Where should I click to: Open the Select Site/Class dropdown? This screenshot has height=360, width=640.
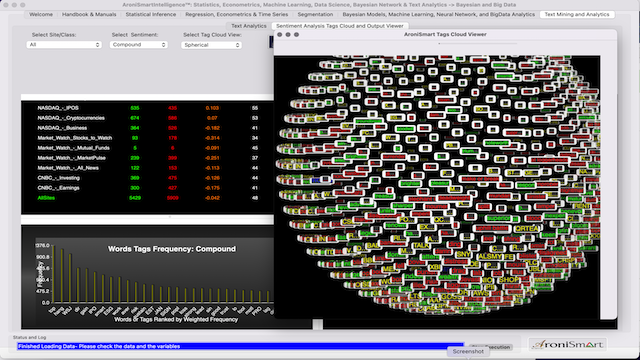64,44
